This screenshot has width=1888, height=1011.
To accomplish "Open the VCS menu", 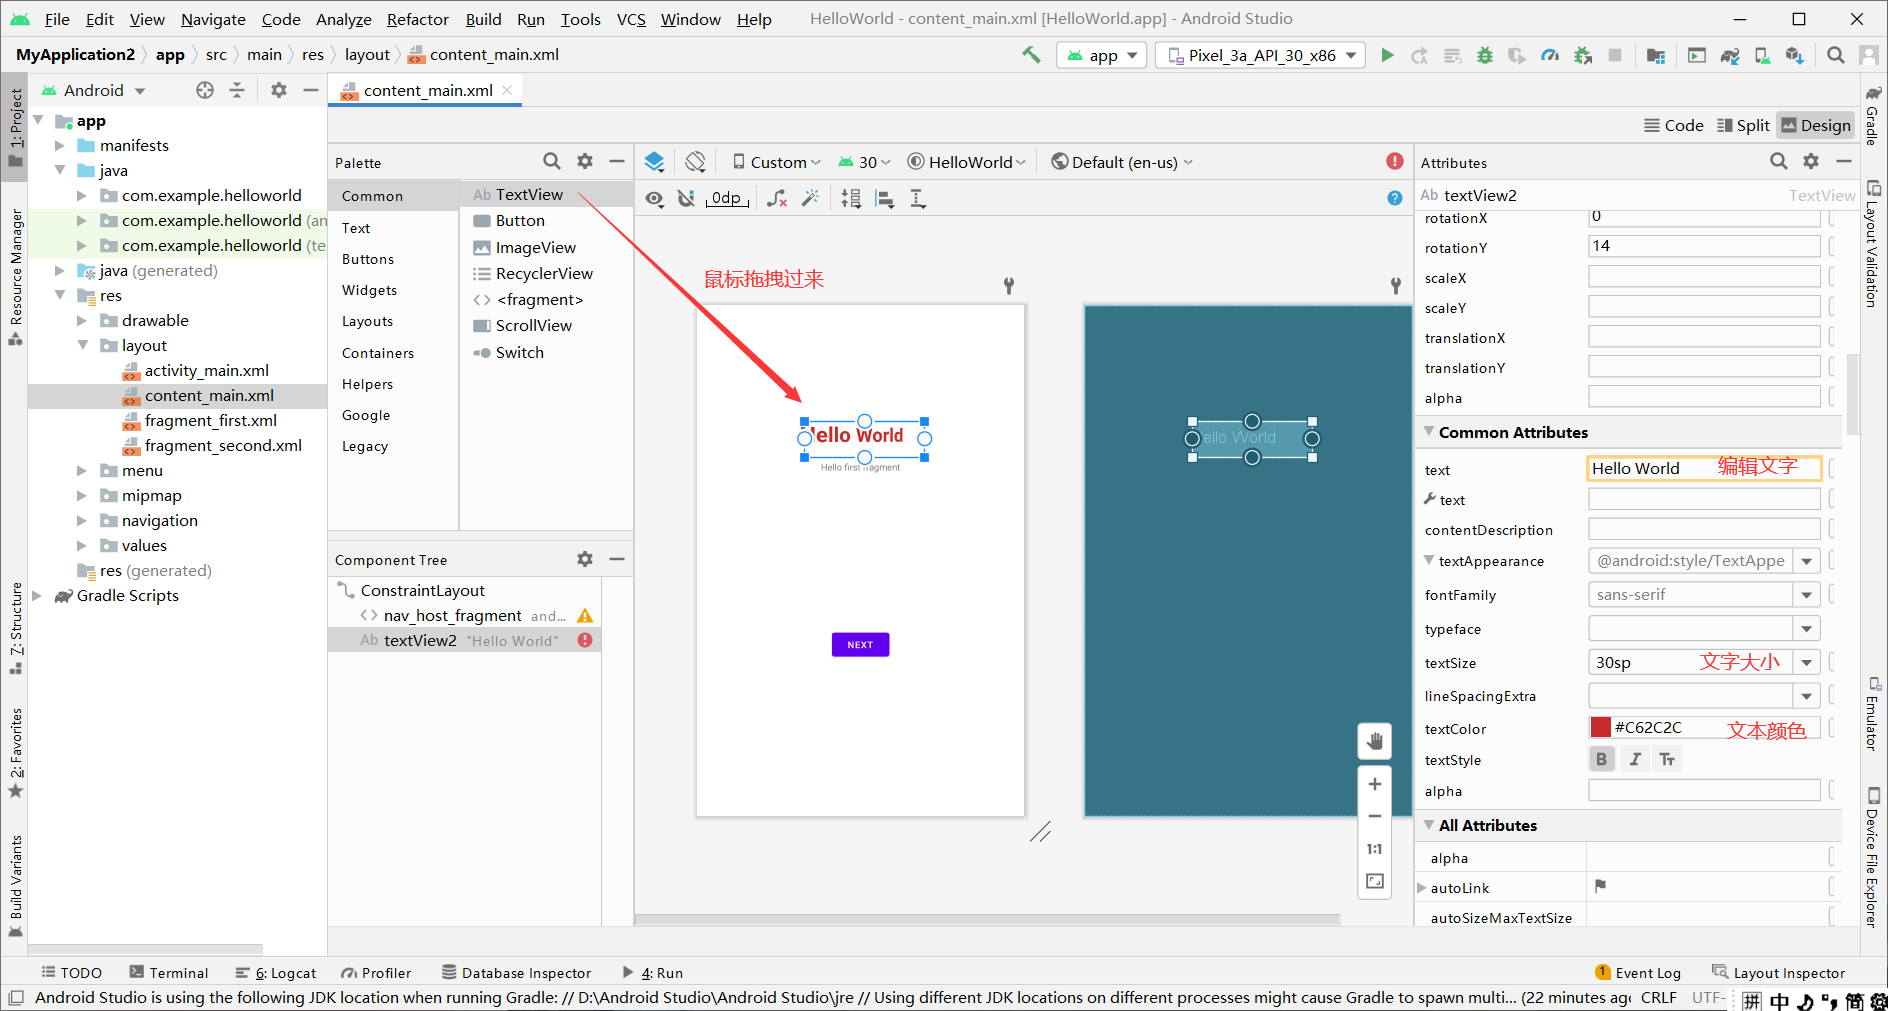I will point(631,19).
